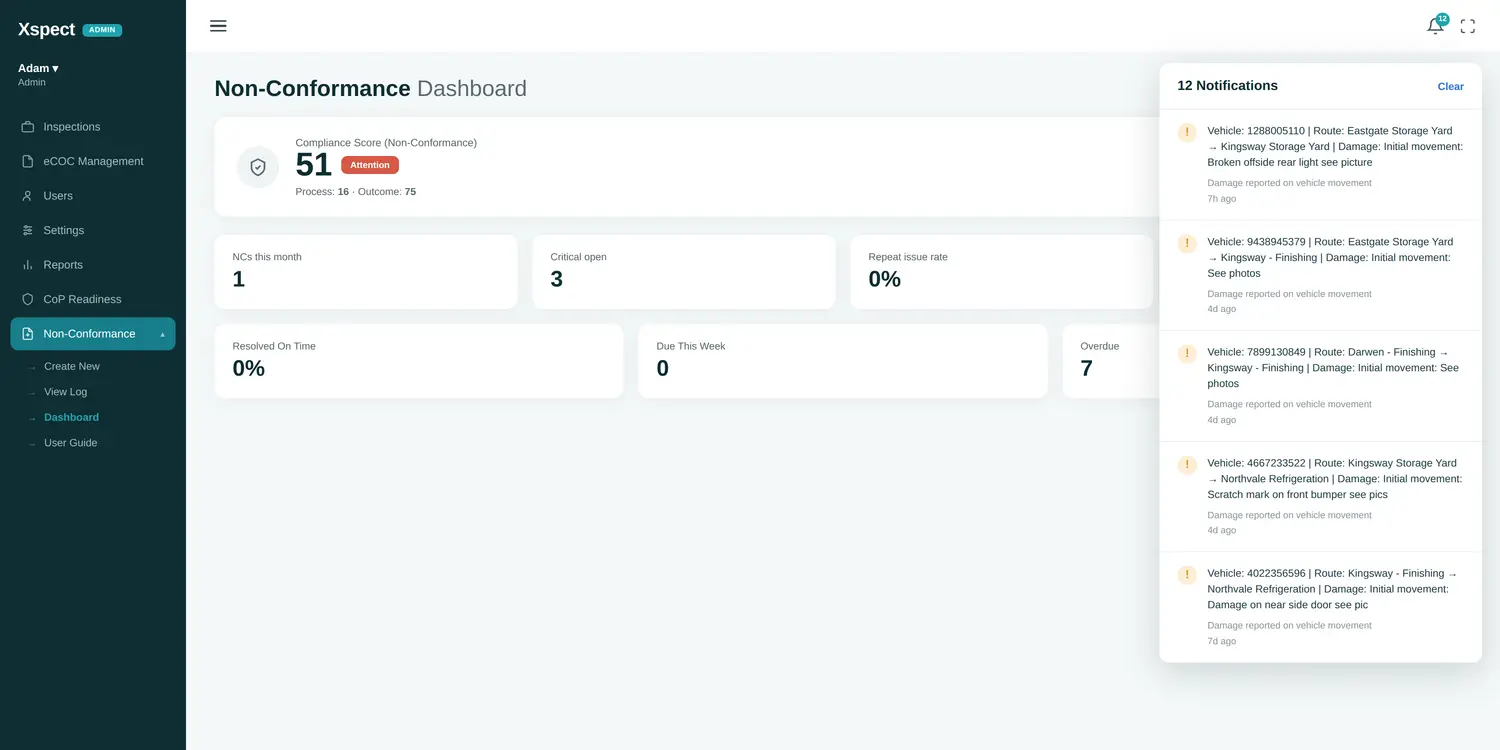Image resolution: width=1500 pixels, height=750 pixels.
Task: Click the CoP Readiness shield icon
Action: pos(28,299)
